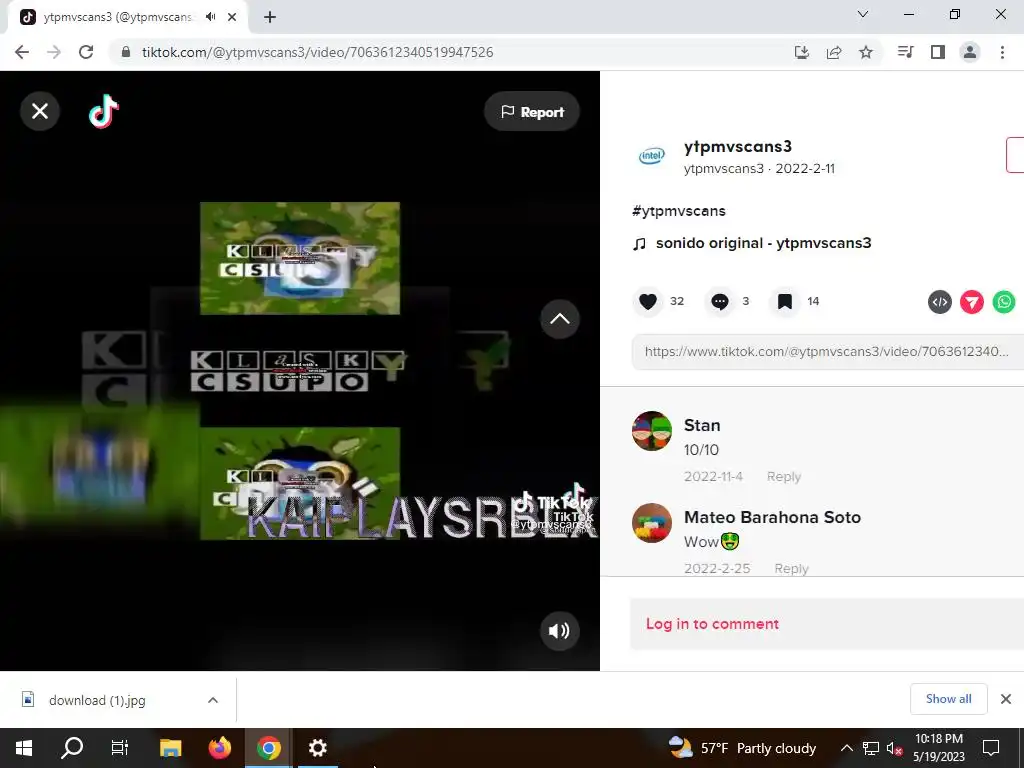Viewport: 1024px width, 768px height.
Task: Launch Firefox from taskbar
Action: [220, 748]
